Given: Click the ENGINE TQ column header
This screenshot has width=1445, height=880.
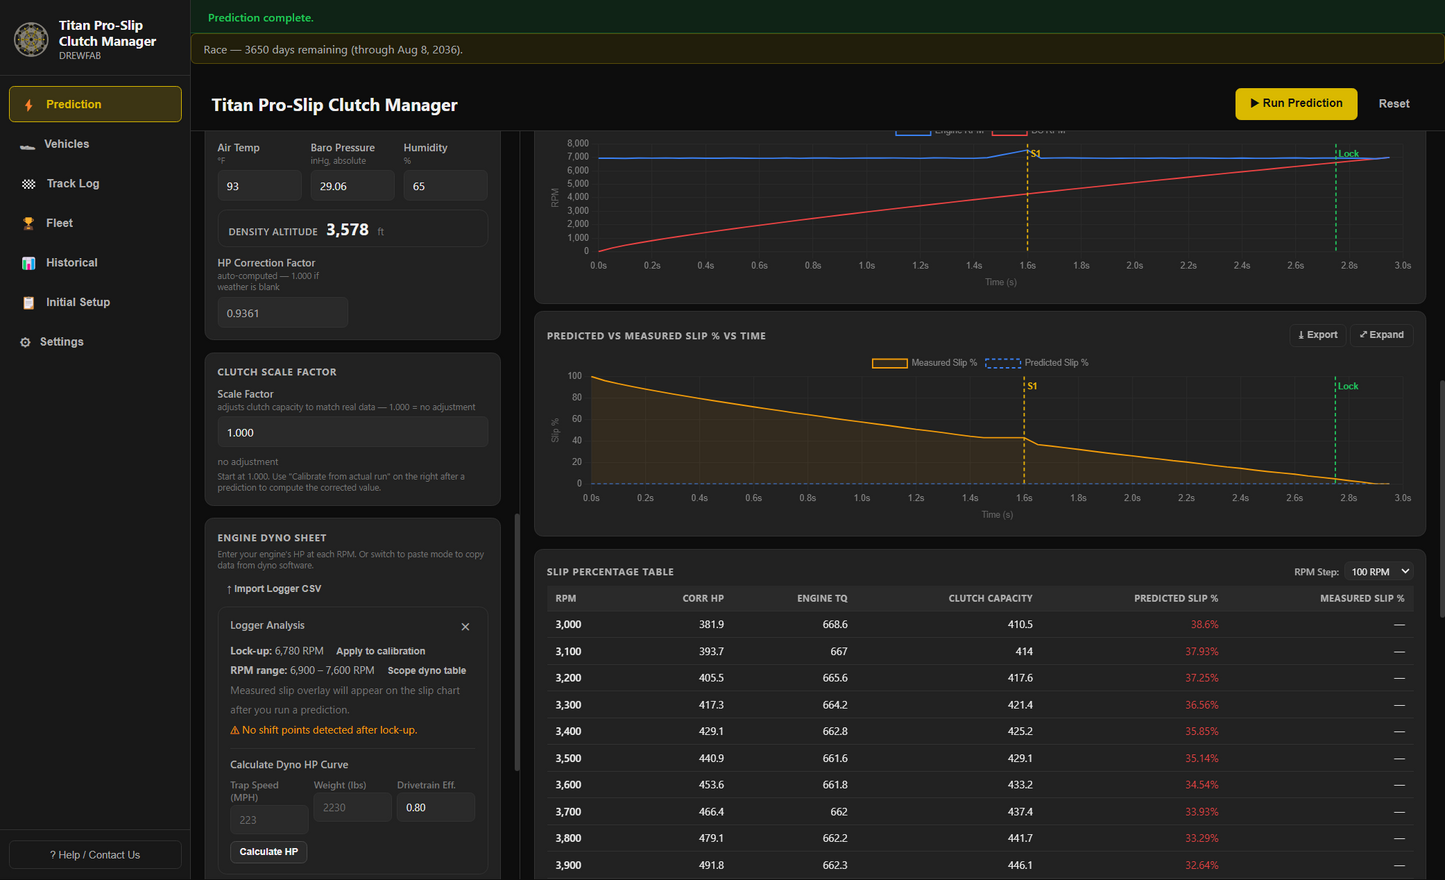Looking at the screenshot, I should [822, 599].
